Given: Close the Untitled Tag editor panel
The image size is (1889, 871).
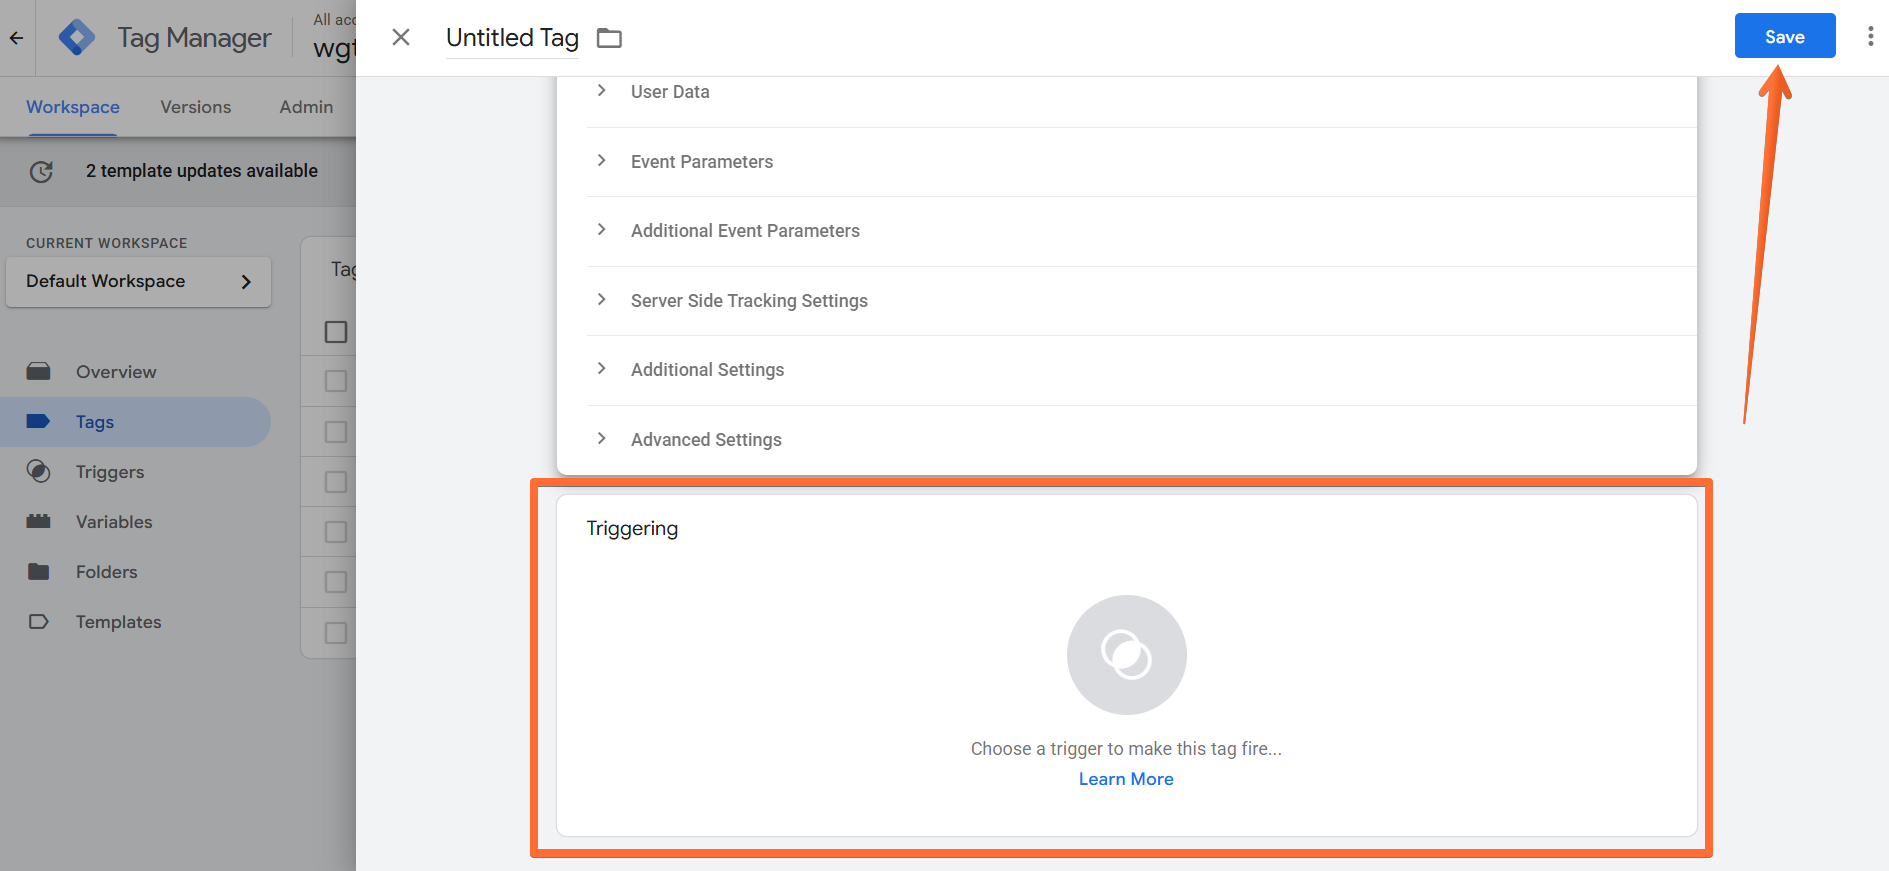Looking at the screenshot, I should [x=401, y=37].
